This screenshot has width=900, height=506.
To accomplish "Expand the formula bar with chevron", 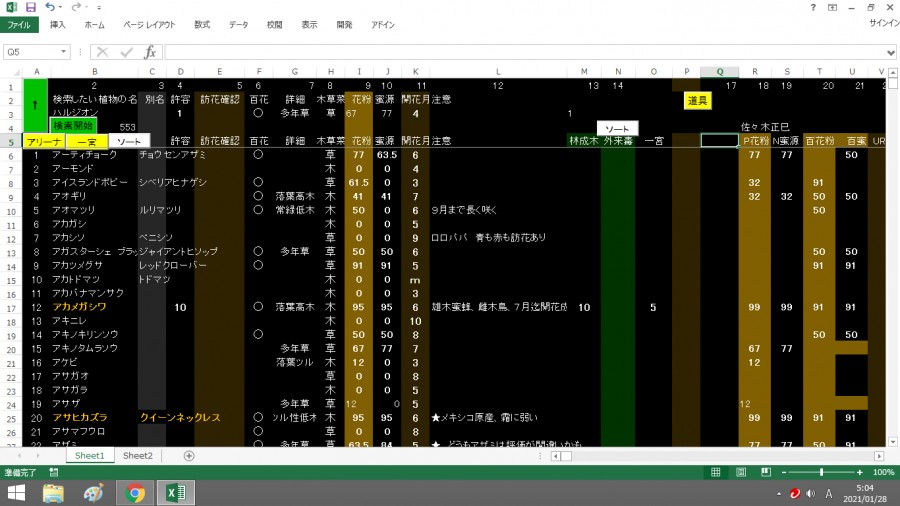I will pos(891,52).
